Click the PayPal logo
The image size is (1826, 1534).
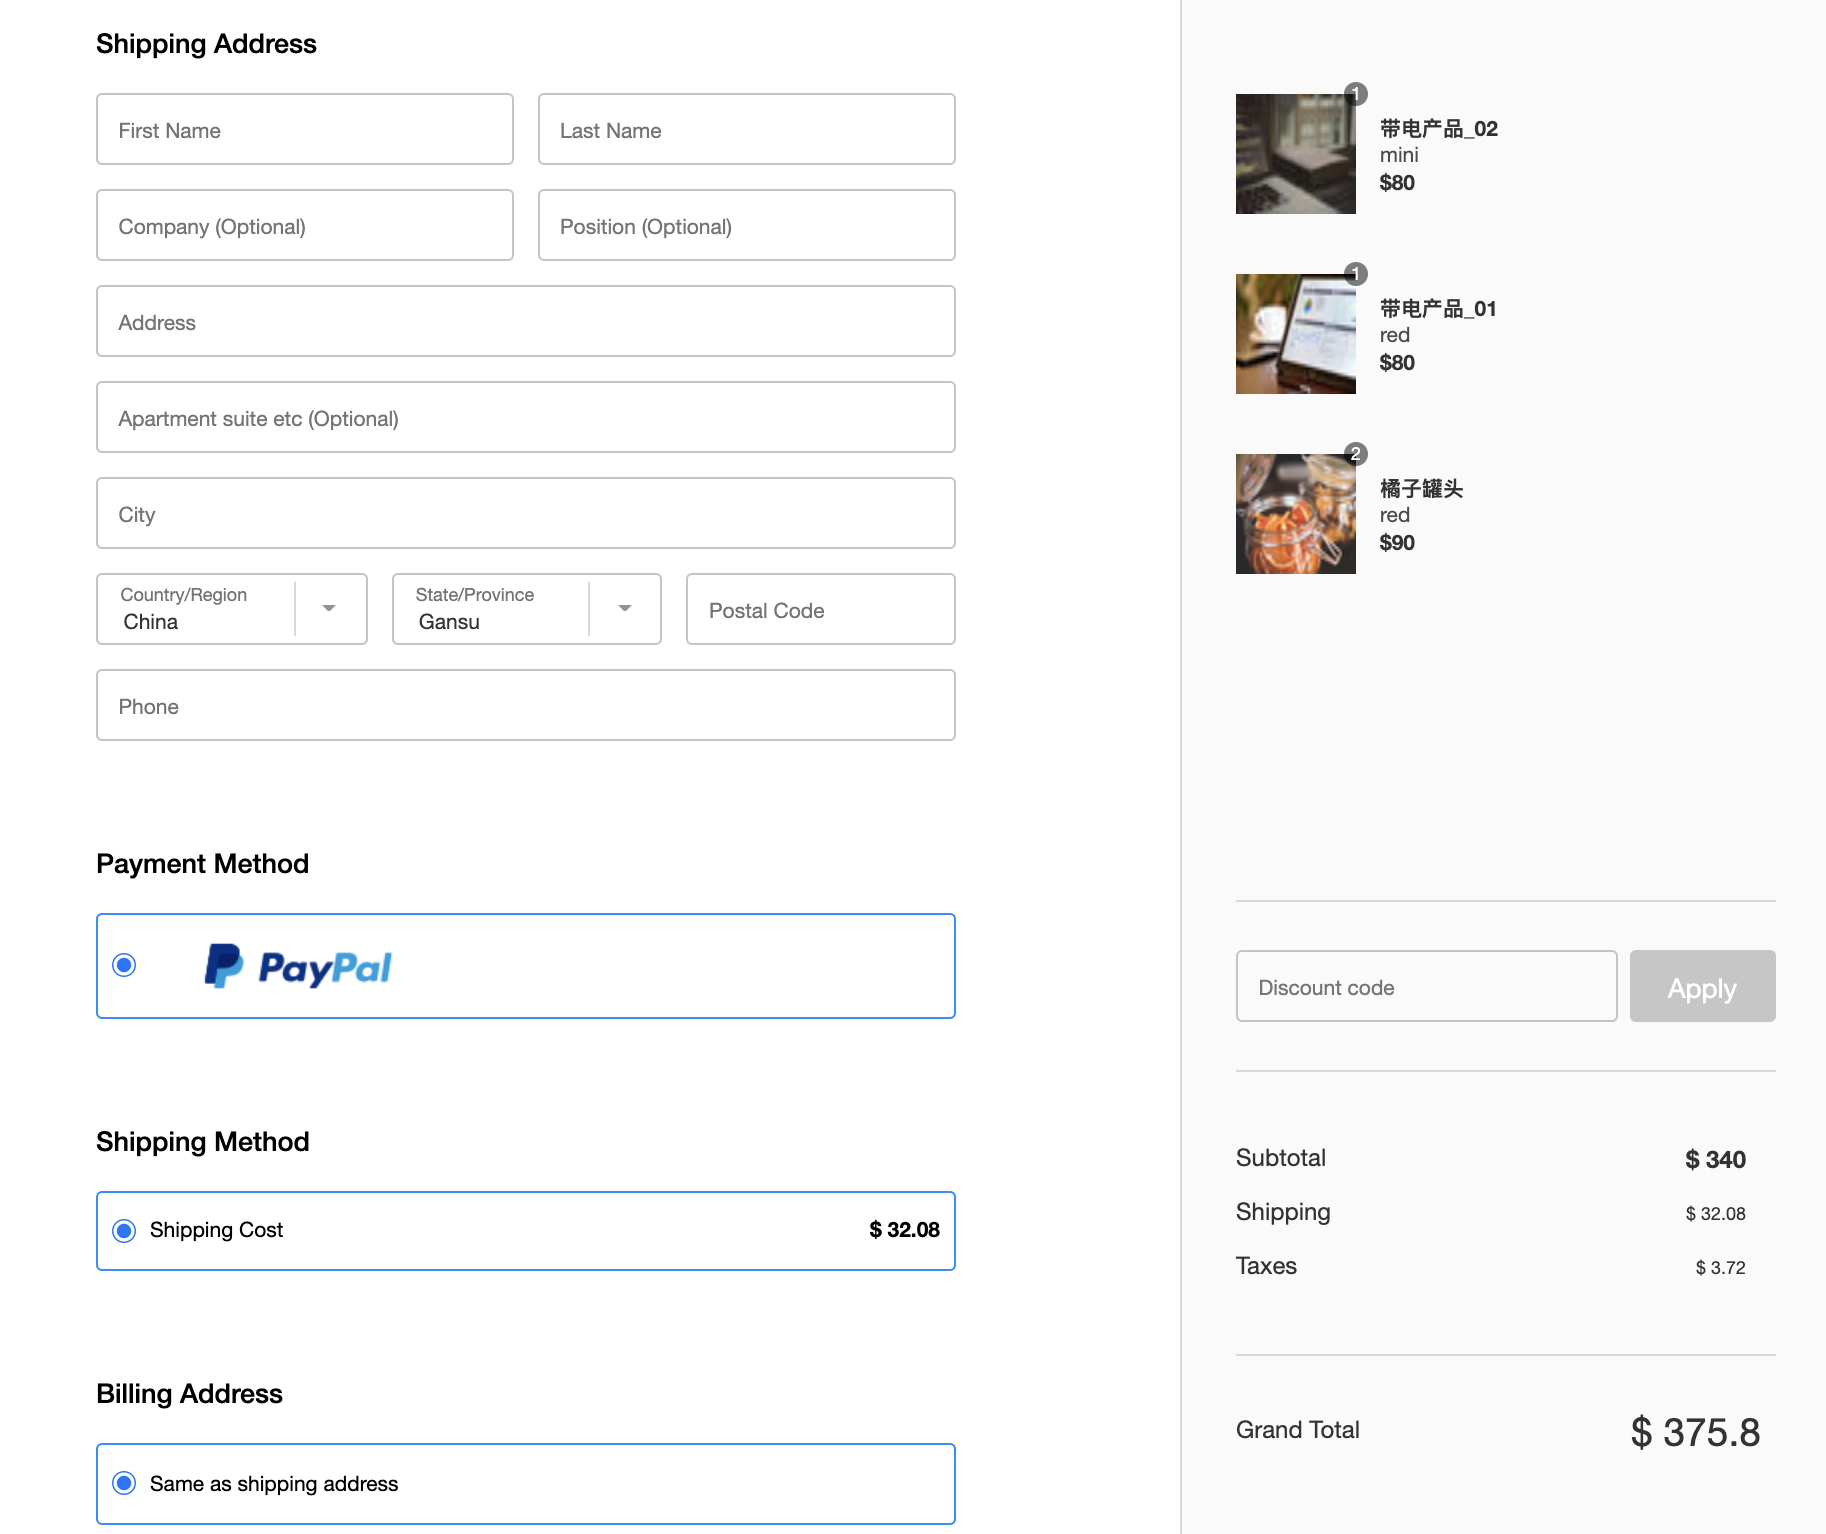pos(297,967)
